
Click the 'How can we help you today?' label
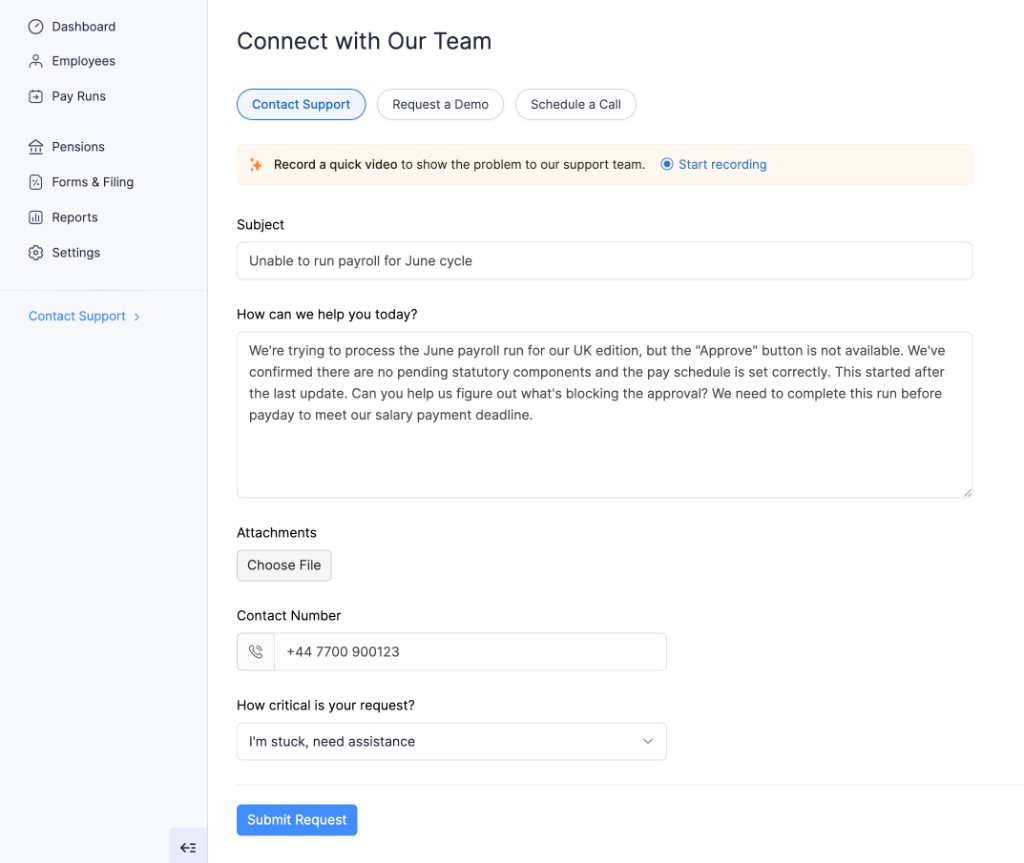[x=327, y=314]
